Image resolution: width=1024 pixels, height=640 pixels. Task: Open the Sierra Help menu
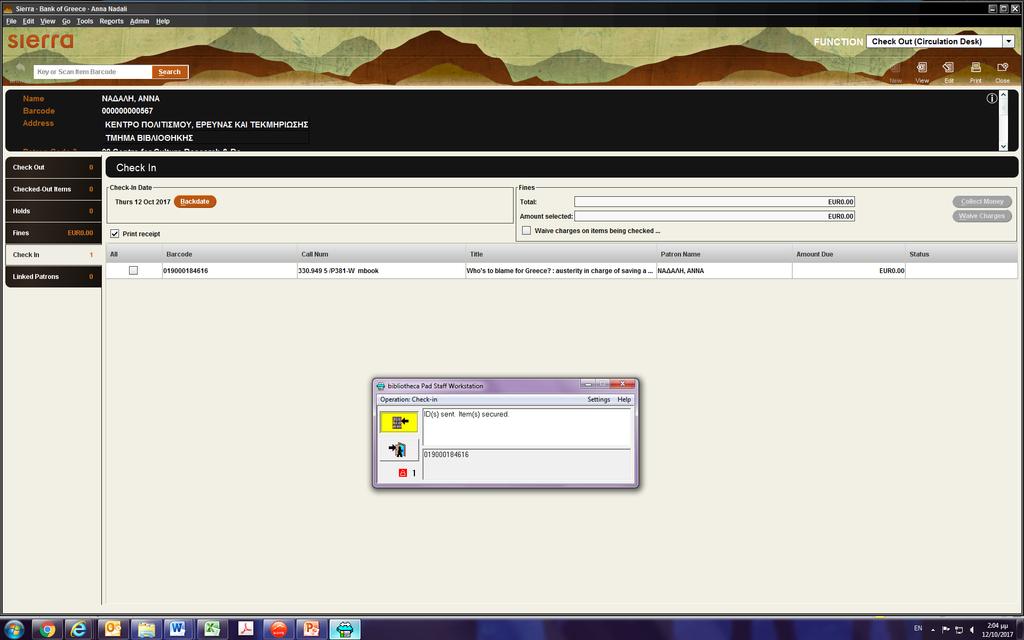[x=163, y=21]
